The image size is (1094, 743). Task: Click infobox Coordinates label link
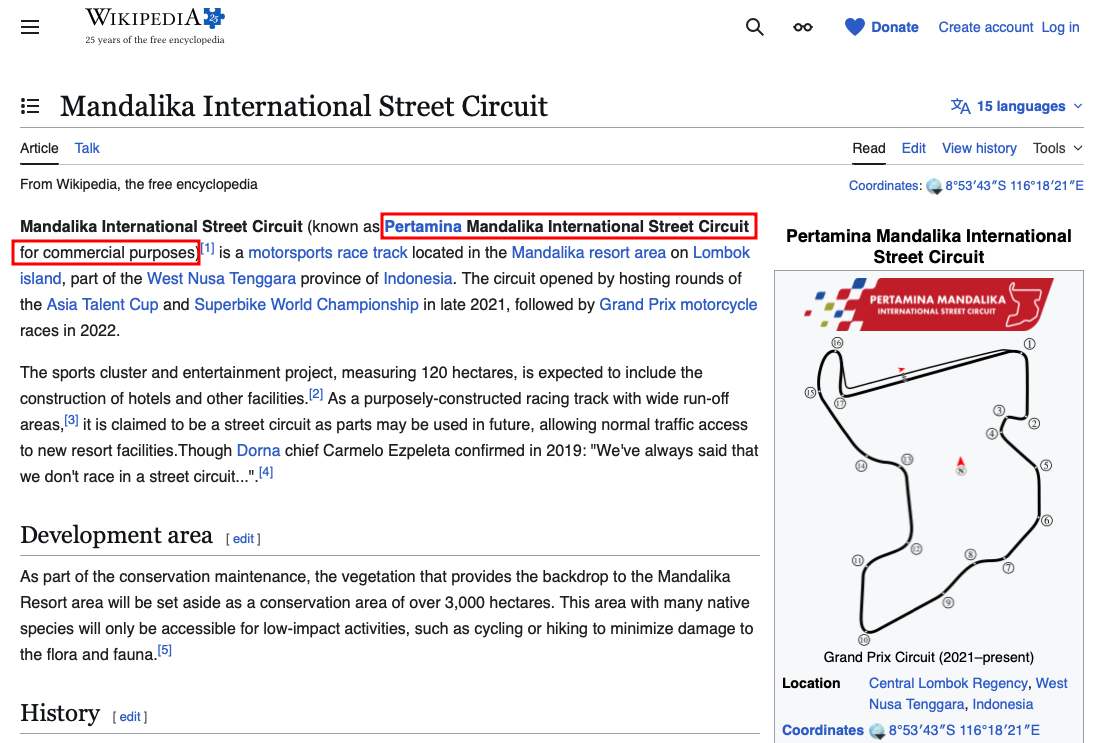coord(823,730)
